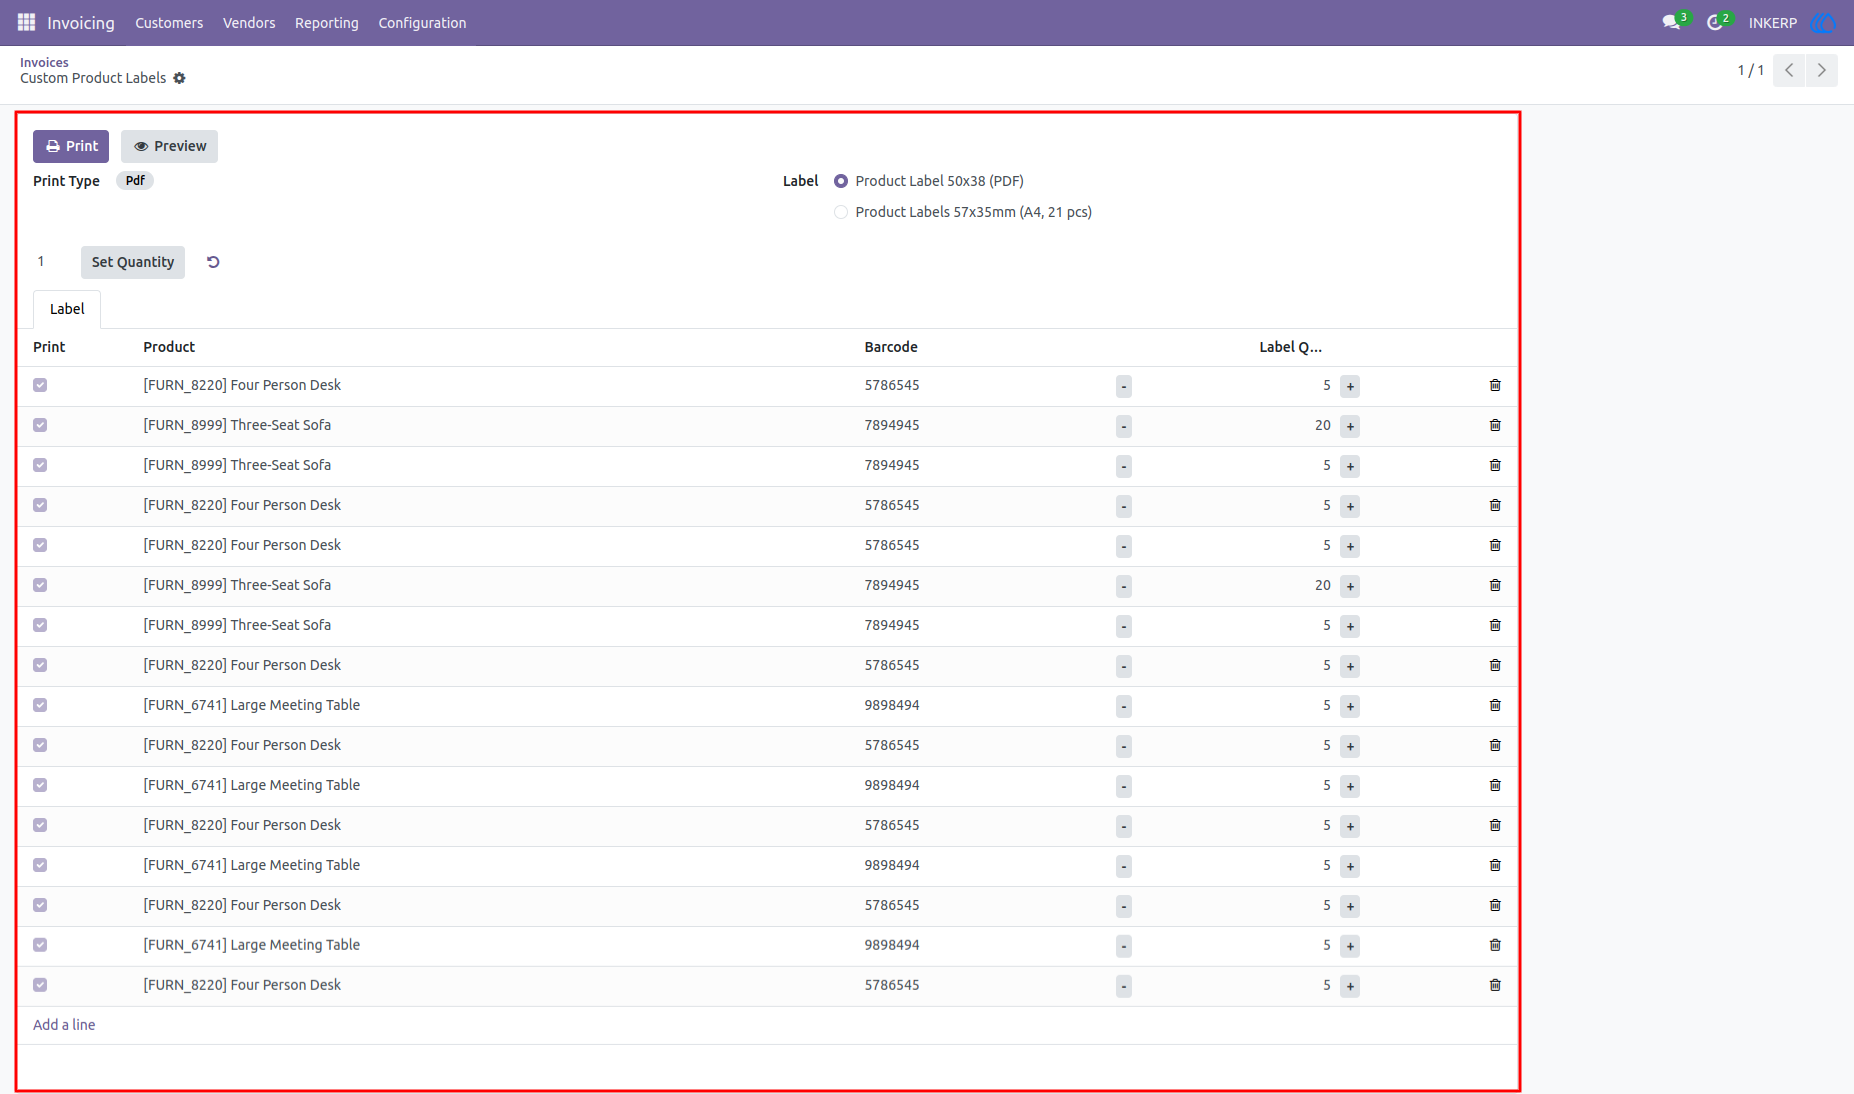Click the Print button
Viewport: 1854px width, 1094px height.
click(71, 146)
